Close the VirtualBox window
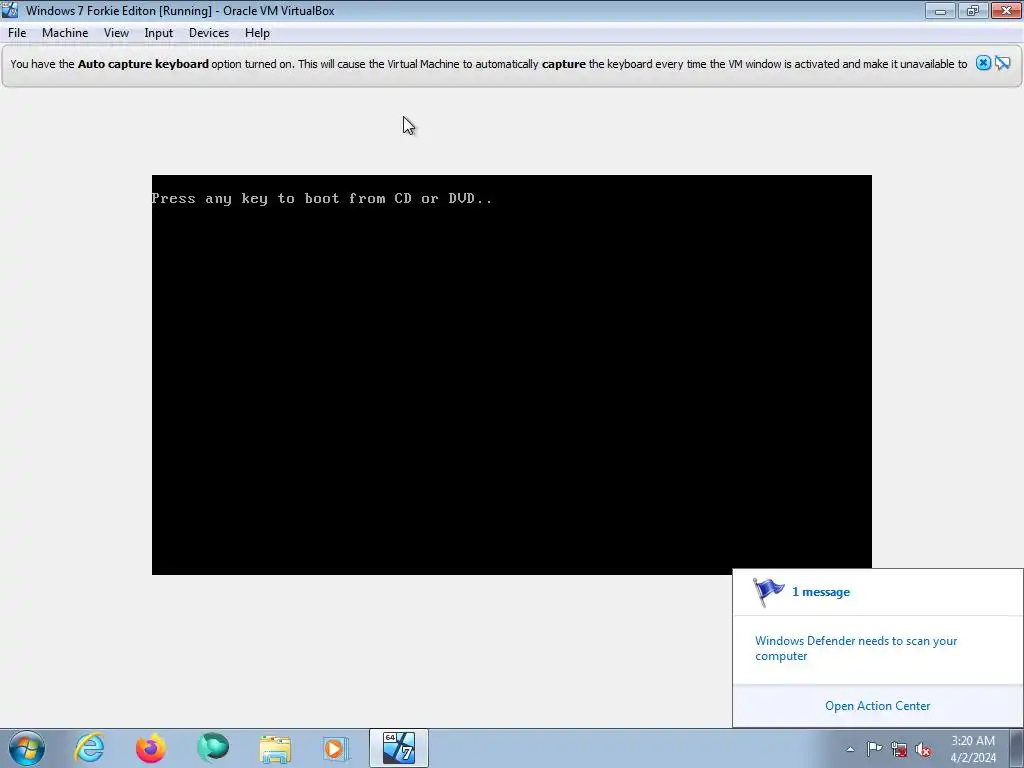Viewport: 1024px width, 768px height. tap(1006, 10)
